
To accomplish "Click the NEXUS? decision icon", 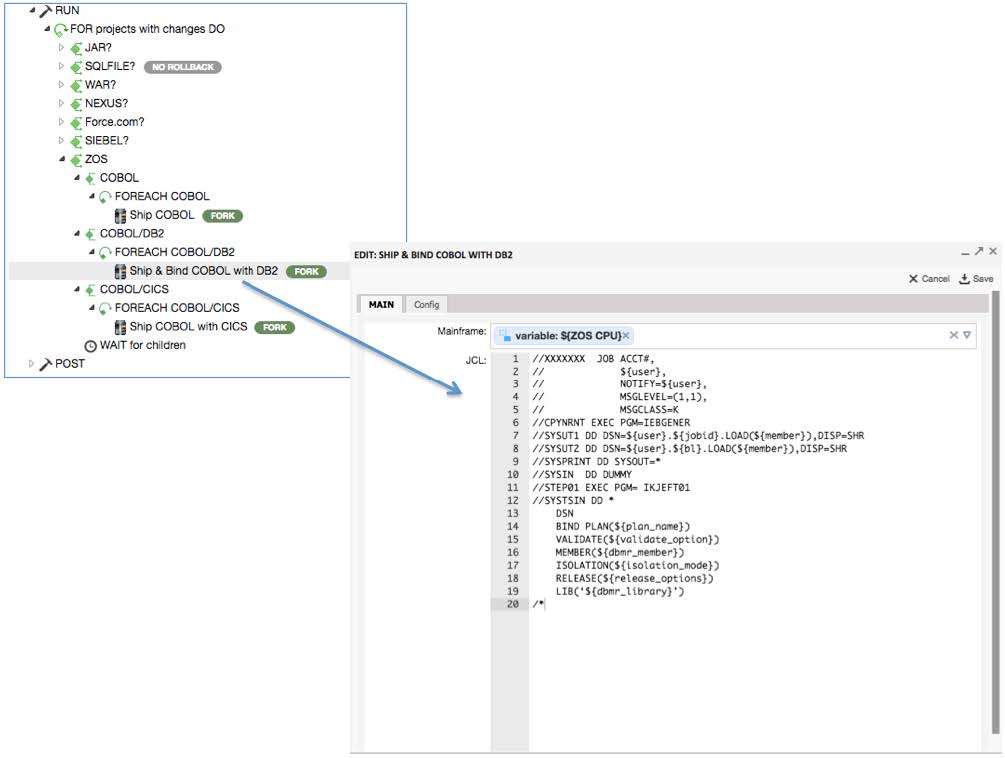I will point(76,103).
